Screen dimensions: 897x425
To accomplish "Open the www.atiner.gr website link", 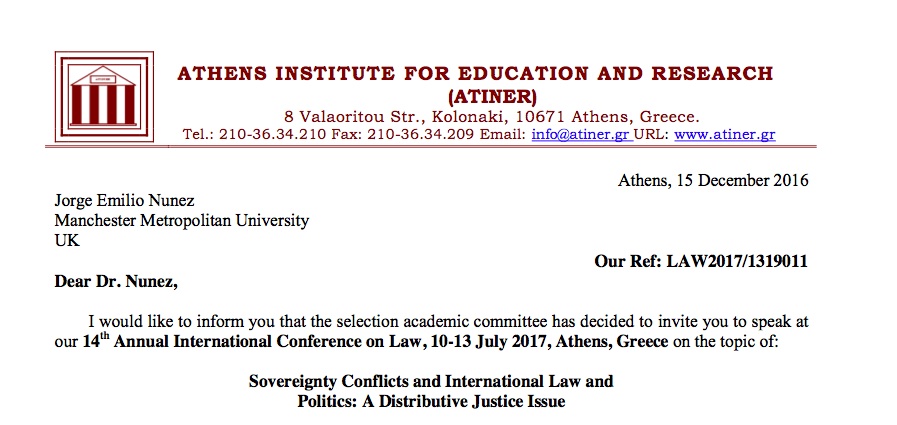I will [x=725, y=134].
